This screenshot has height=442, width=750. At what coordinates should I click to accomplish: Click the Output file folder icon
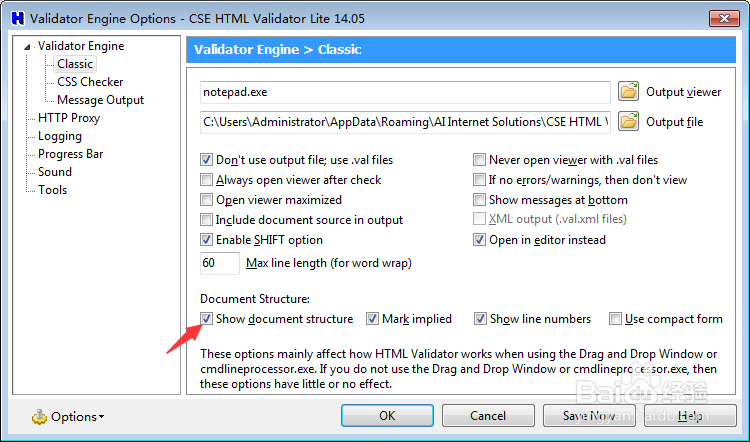tap(629, 122)
